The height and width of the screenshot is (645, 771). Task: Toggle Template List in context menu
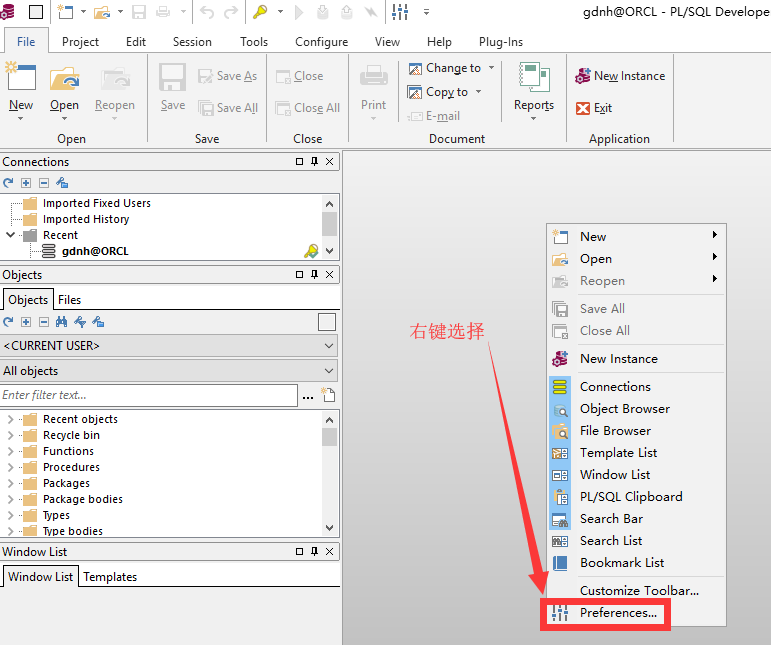pos(619,453)
